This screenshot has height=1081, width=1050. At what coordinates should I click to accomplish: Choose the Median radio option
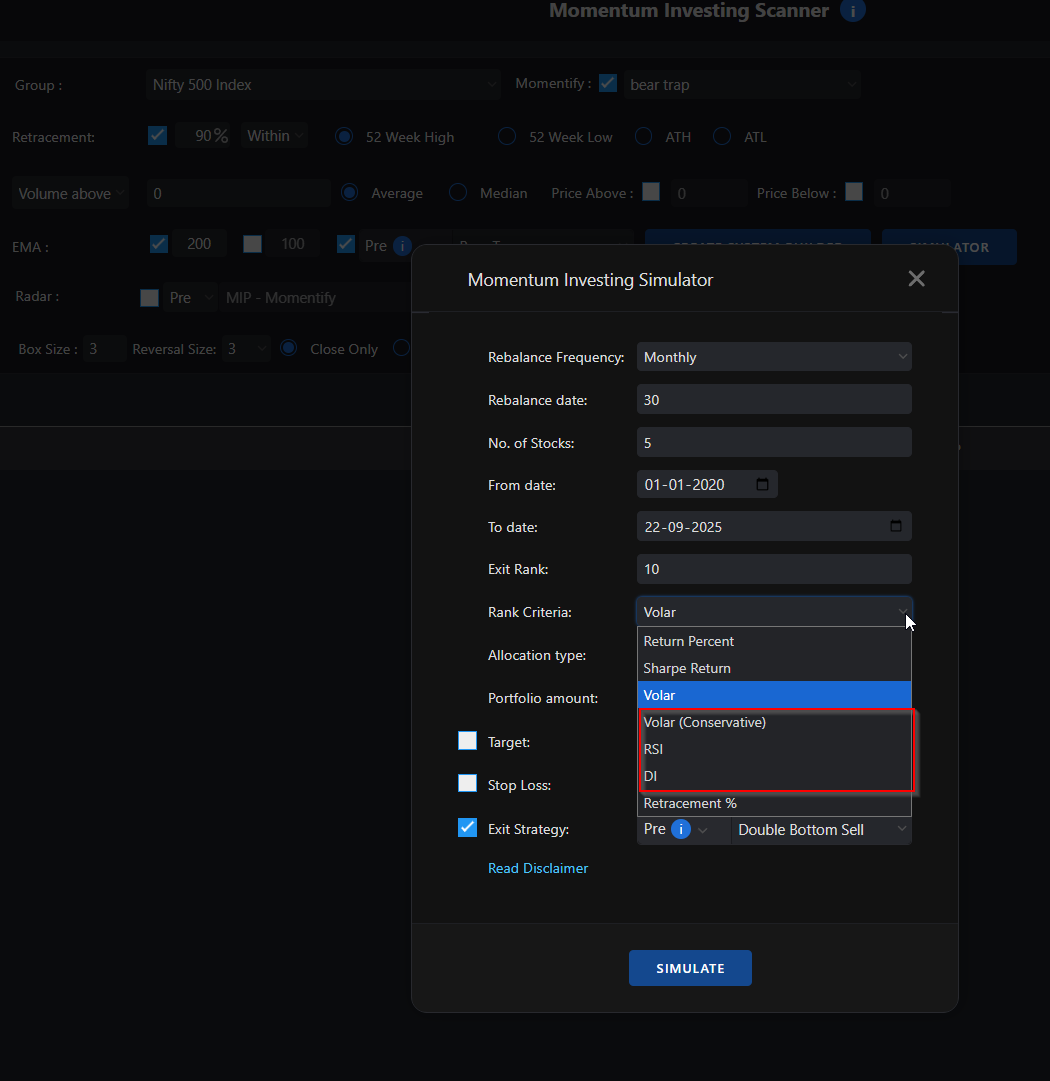click(458, 193)
